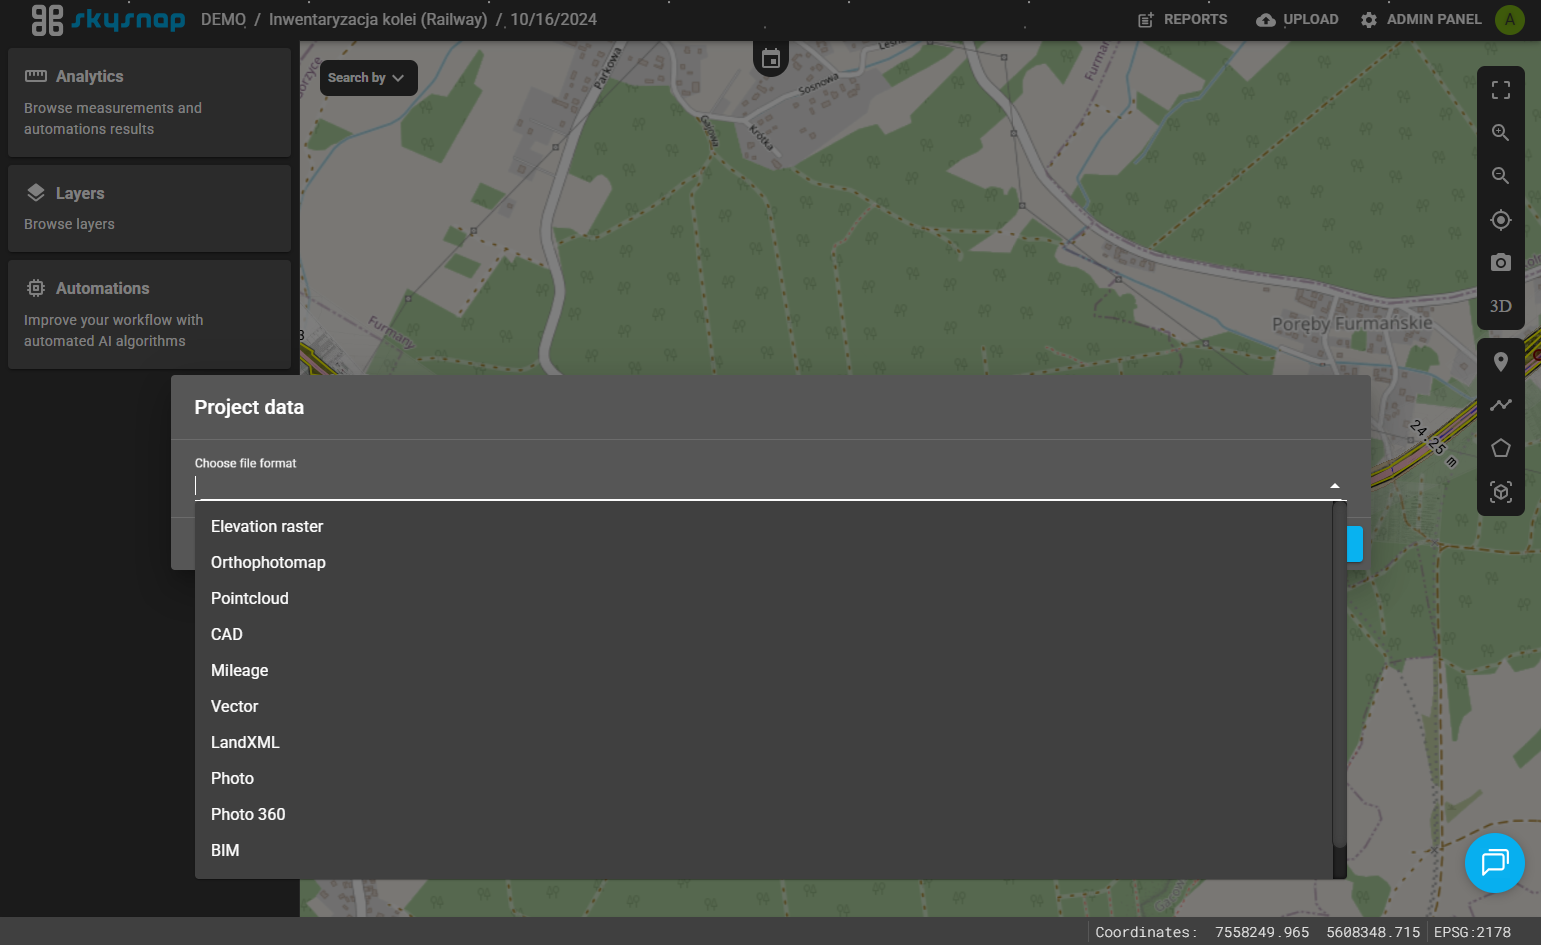Center map on current location target

pos(1501,220)
